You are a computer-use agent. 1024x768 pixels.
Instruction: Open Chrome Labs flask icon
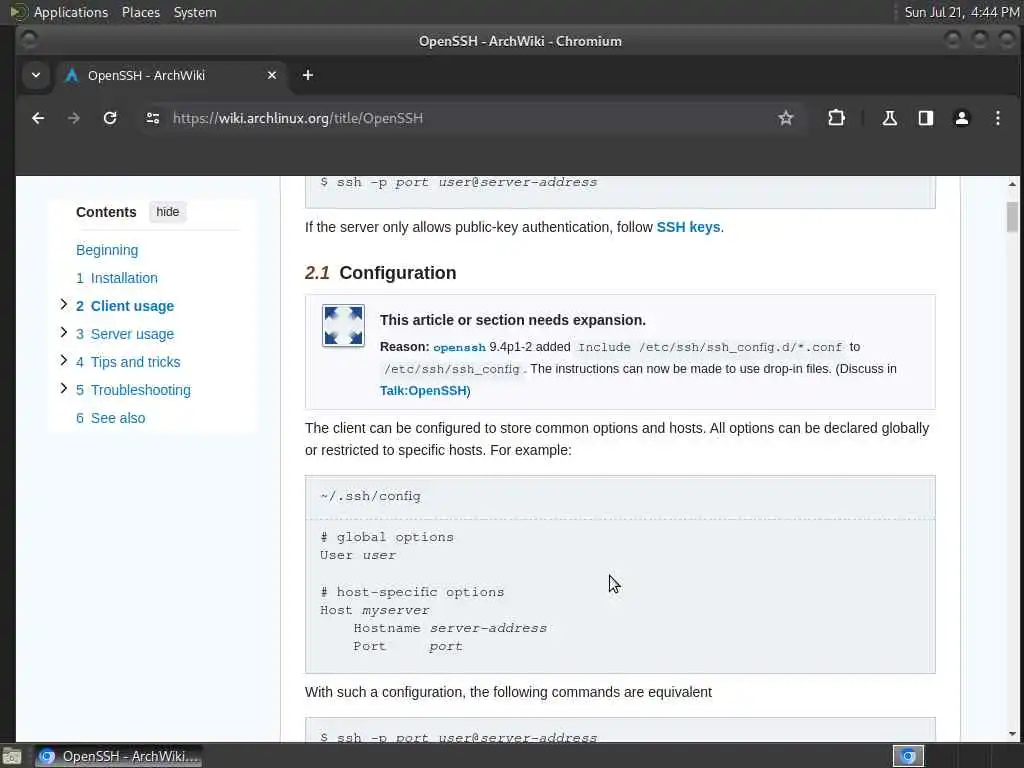(x=889, y=118)
